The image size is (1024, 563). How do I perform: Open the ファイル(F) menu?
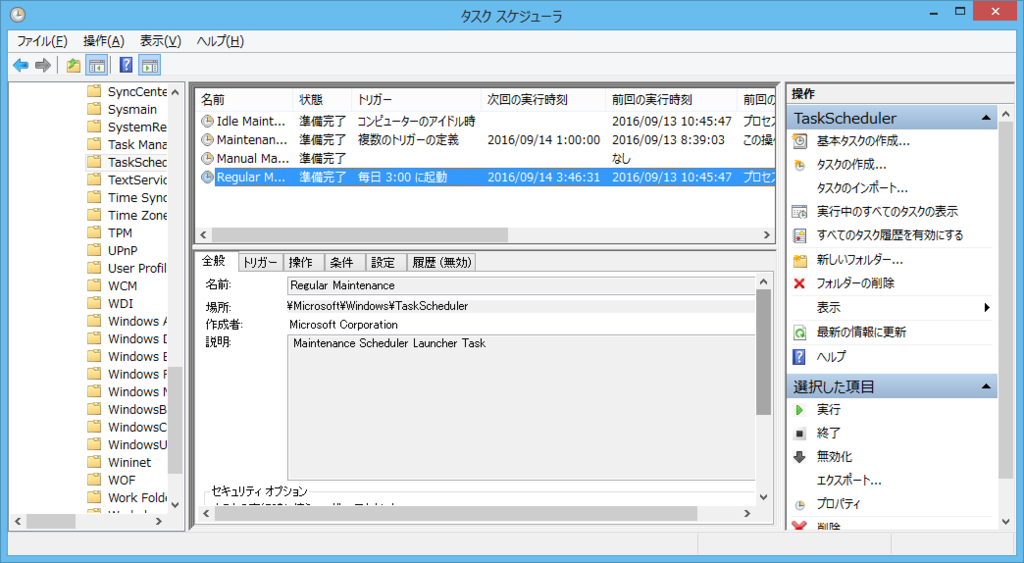[42, 41]
